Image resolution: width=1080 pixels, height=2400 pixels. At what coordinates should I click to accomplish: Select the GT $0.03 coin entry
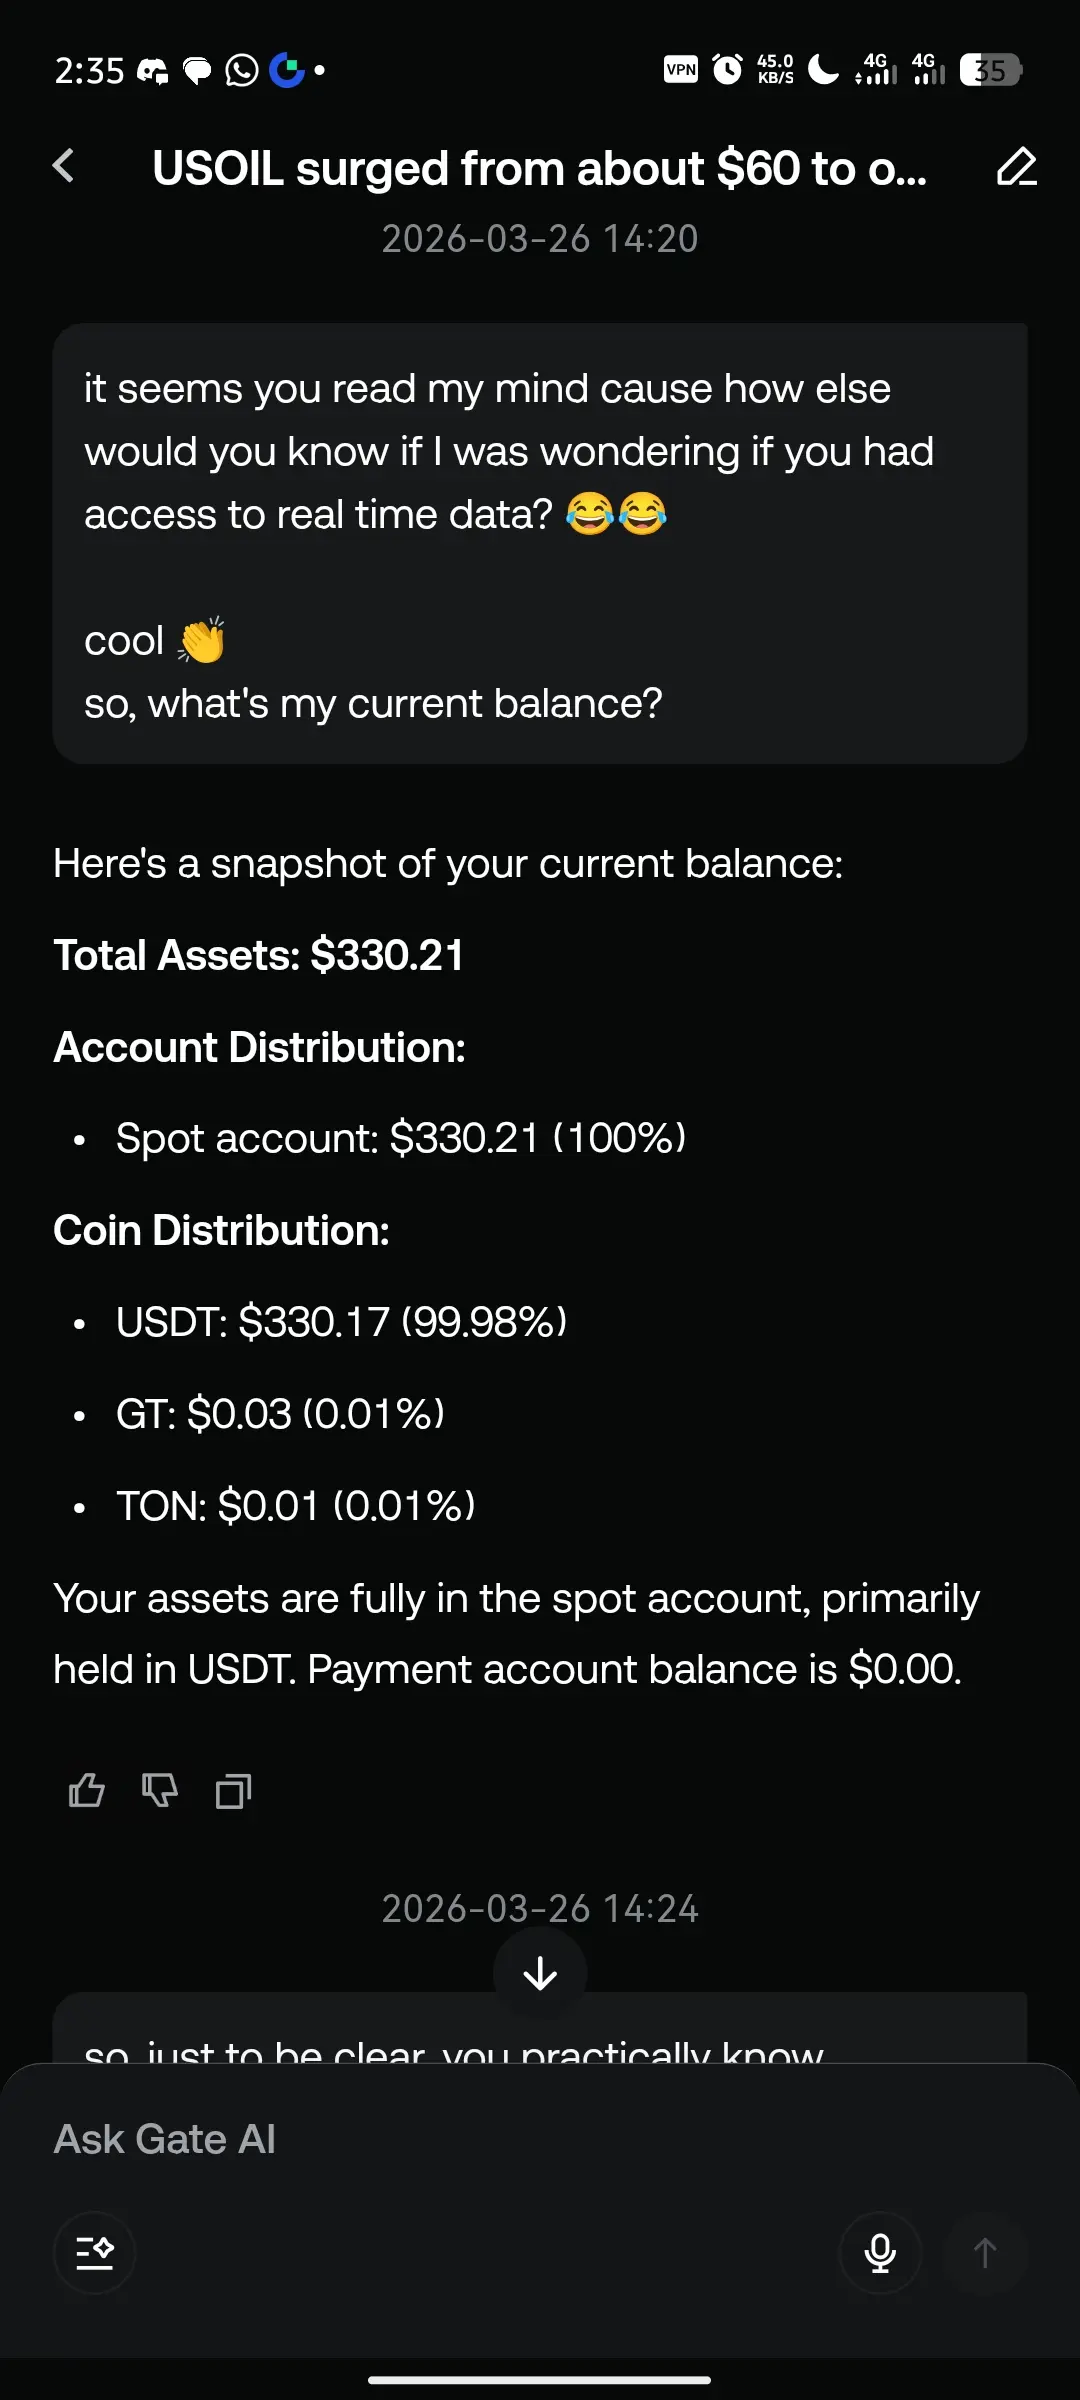click(x=280, y=1414)
